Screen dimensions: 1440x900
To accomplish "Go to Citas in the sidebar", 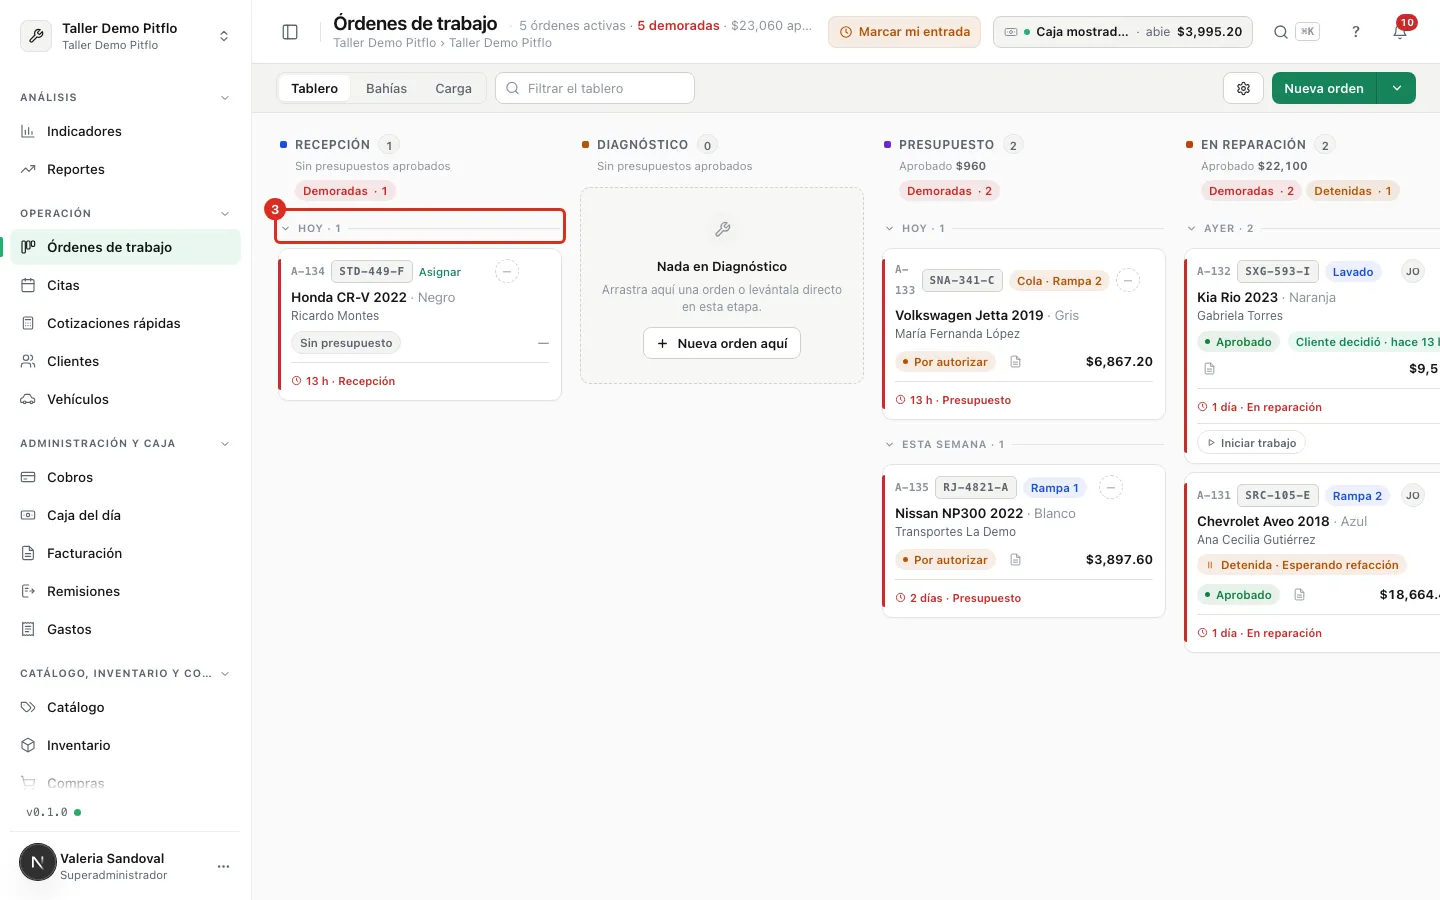I will pos(125,285).
